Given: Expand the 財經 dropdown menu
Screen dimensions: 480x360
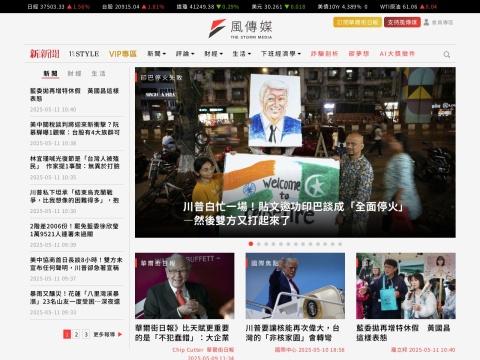Looking at the screenshot, I should [x=213, y=54].
